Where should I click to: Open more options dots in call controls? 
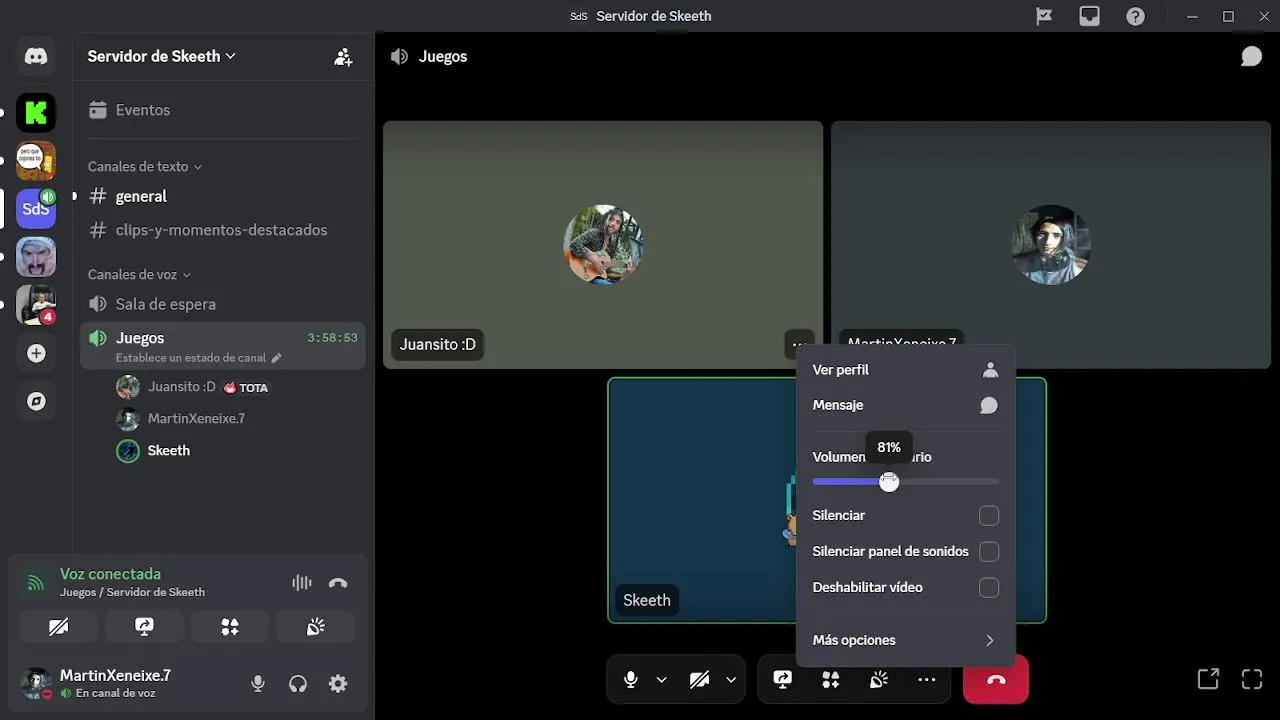(x=927, y=680)
